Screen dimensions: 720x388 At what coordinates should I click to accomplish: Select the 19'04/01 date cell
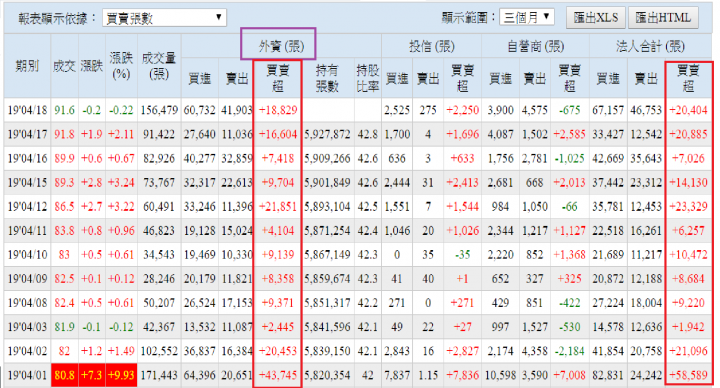[27, 375]
